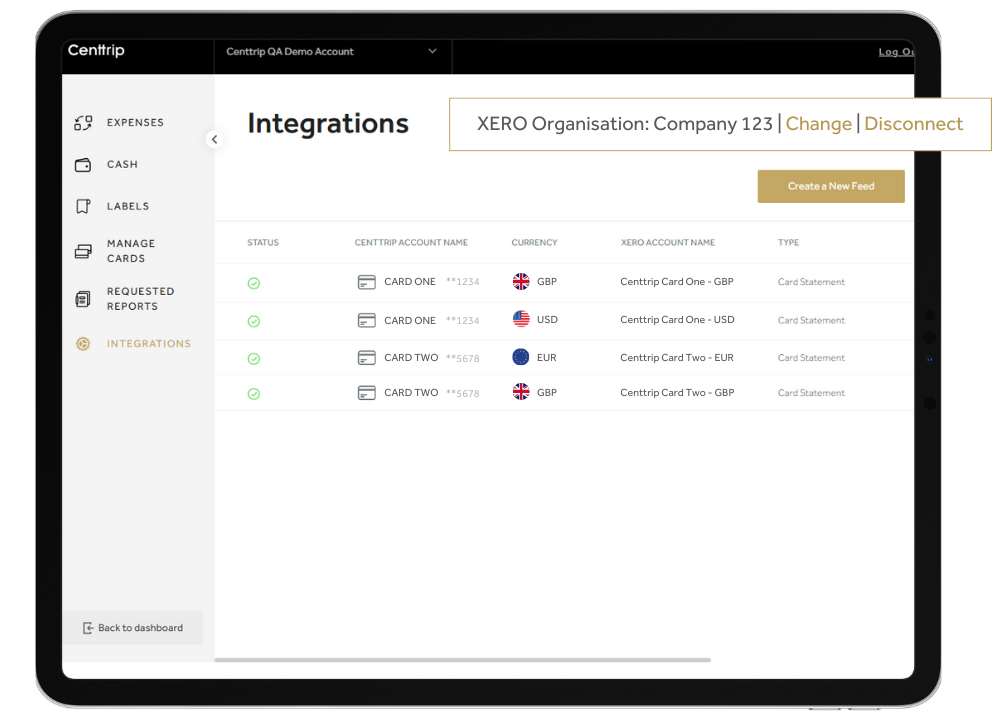Select Manage Cards in the sidebar
1000x720 pixels.
(x=131, y=251)
